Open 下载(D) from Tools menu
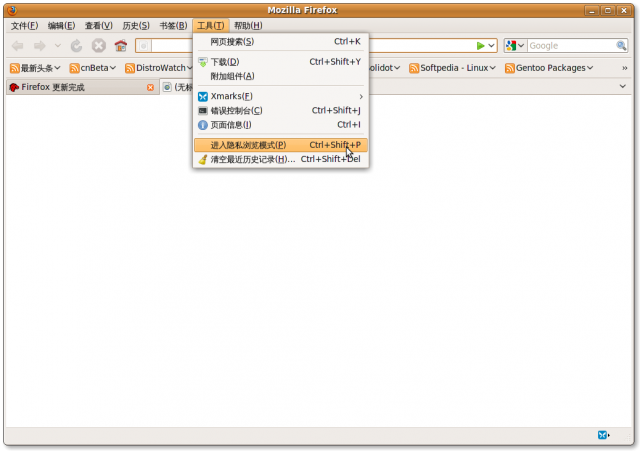640x451 pixels. point(281,62)
